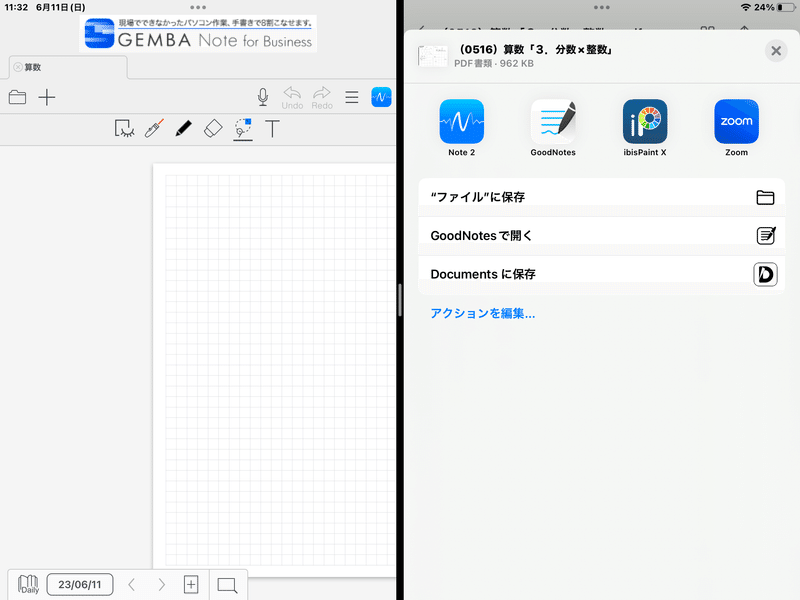Tap the grid paper note page
Image resolution: width=800 pixels, height=600 pixels.
click(274, 370)
